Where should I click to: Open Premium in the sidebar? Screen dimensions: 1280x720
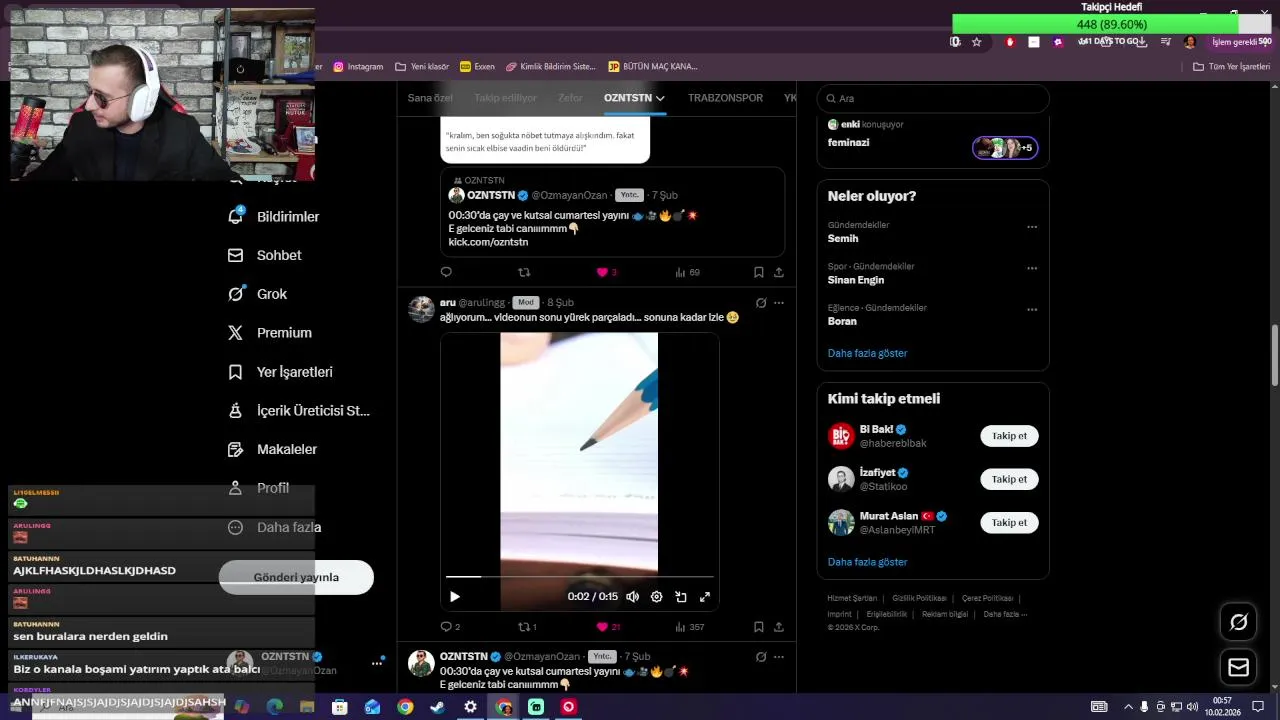(x=270, y=333)
